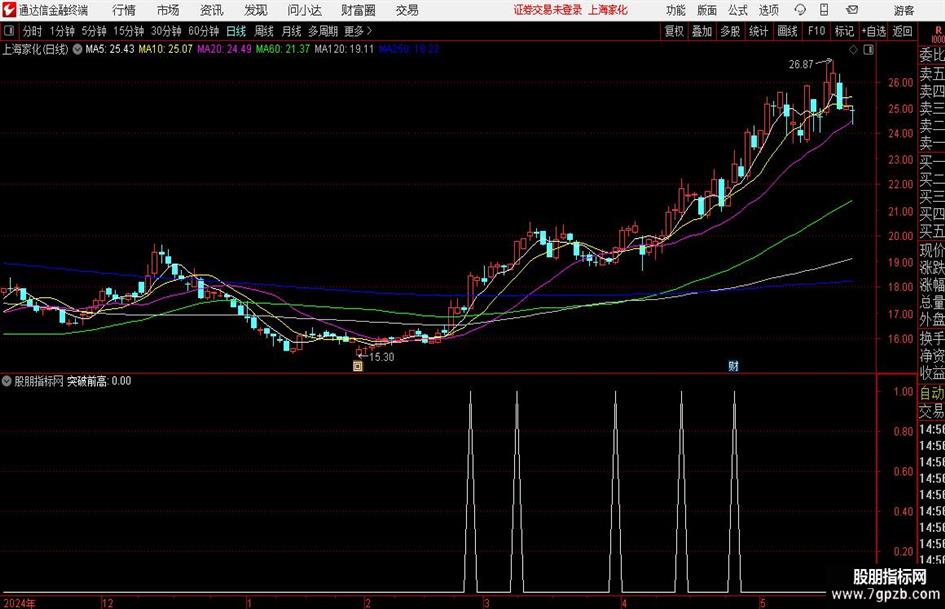Click the blue 财 financial marker
This screenshot has width=945, height=609.
[733, 366]
